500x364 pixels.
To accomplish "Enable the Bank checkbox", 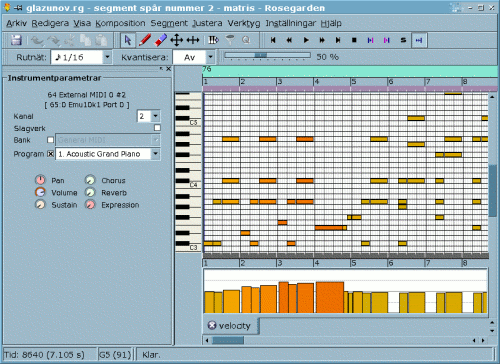I will [x=50, y=140].
